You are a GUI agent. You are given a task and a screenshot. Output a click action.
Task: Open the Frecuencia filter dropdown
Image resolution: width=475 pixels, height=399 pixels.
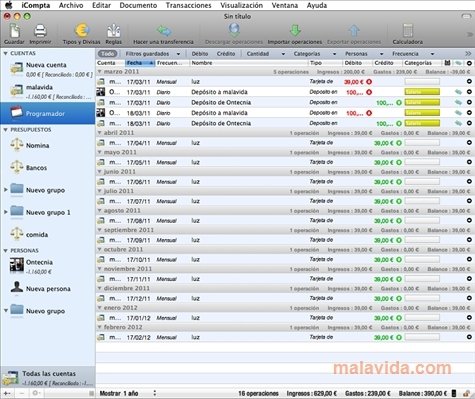pos(413,54)
